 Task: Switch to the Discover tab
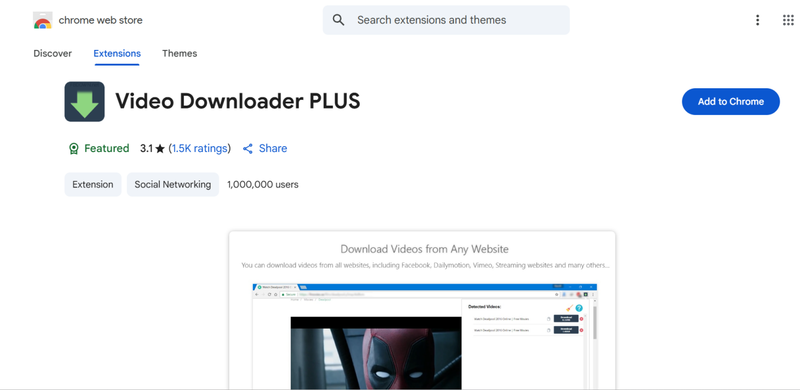pos(53,53)
